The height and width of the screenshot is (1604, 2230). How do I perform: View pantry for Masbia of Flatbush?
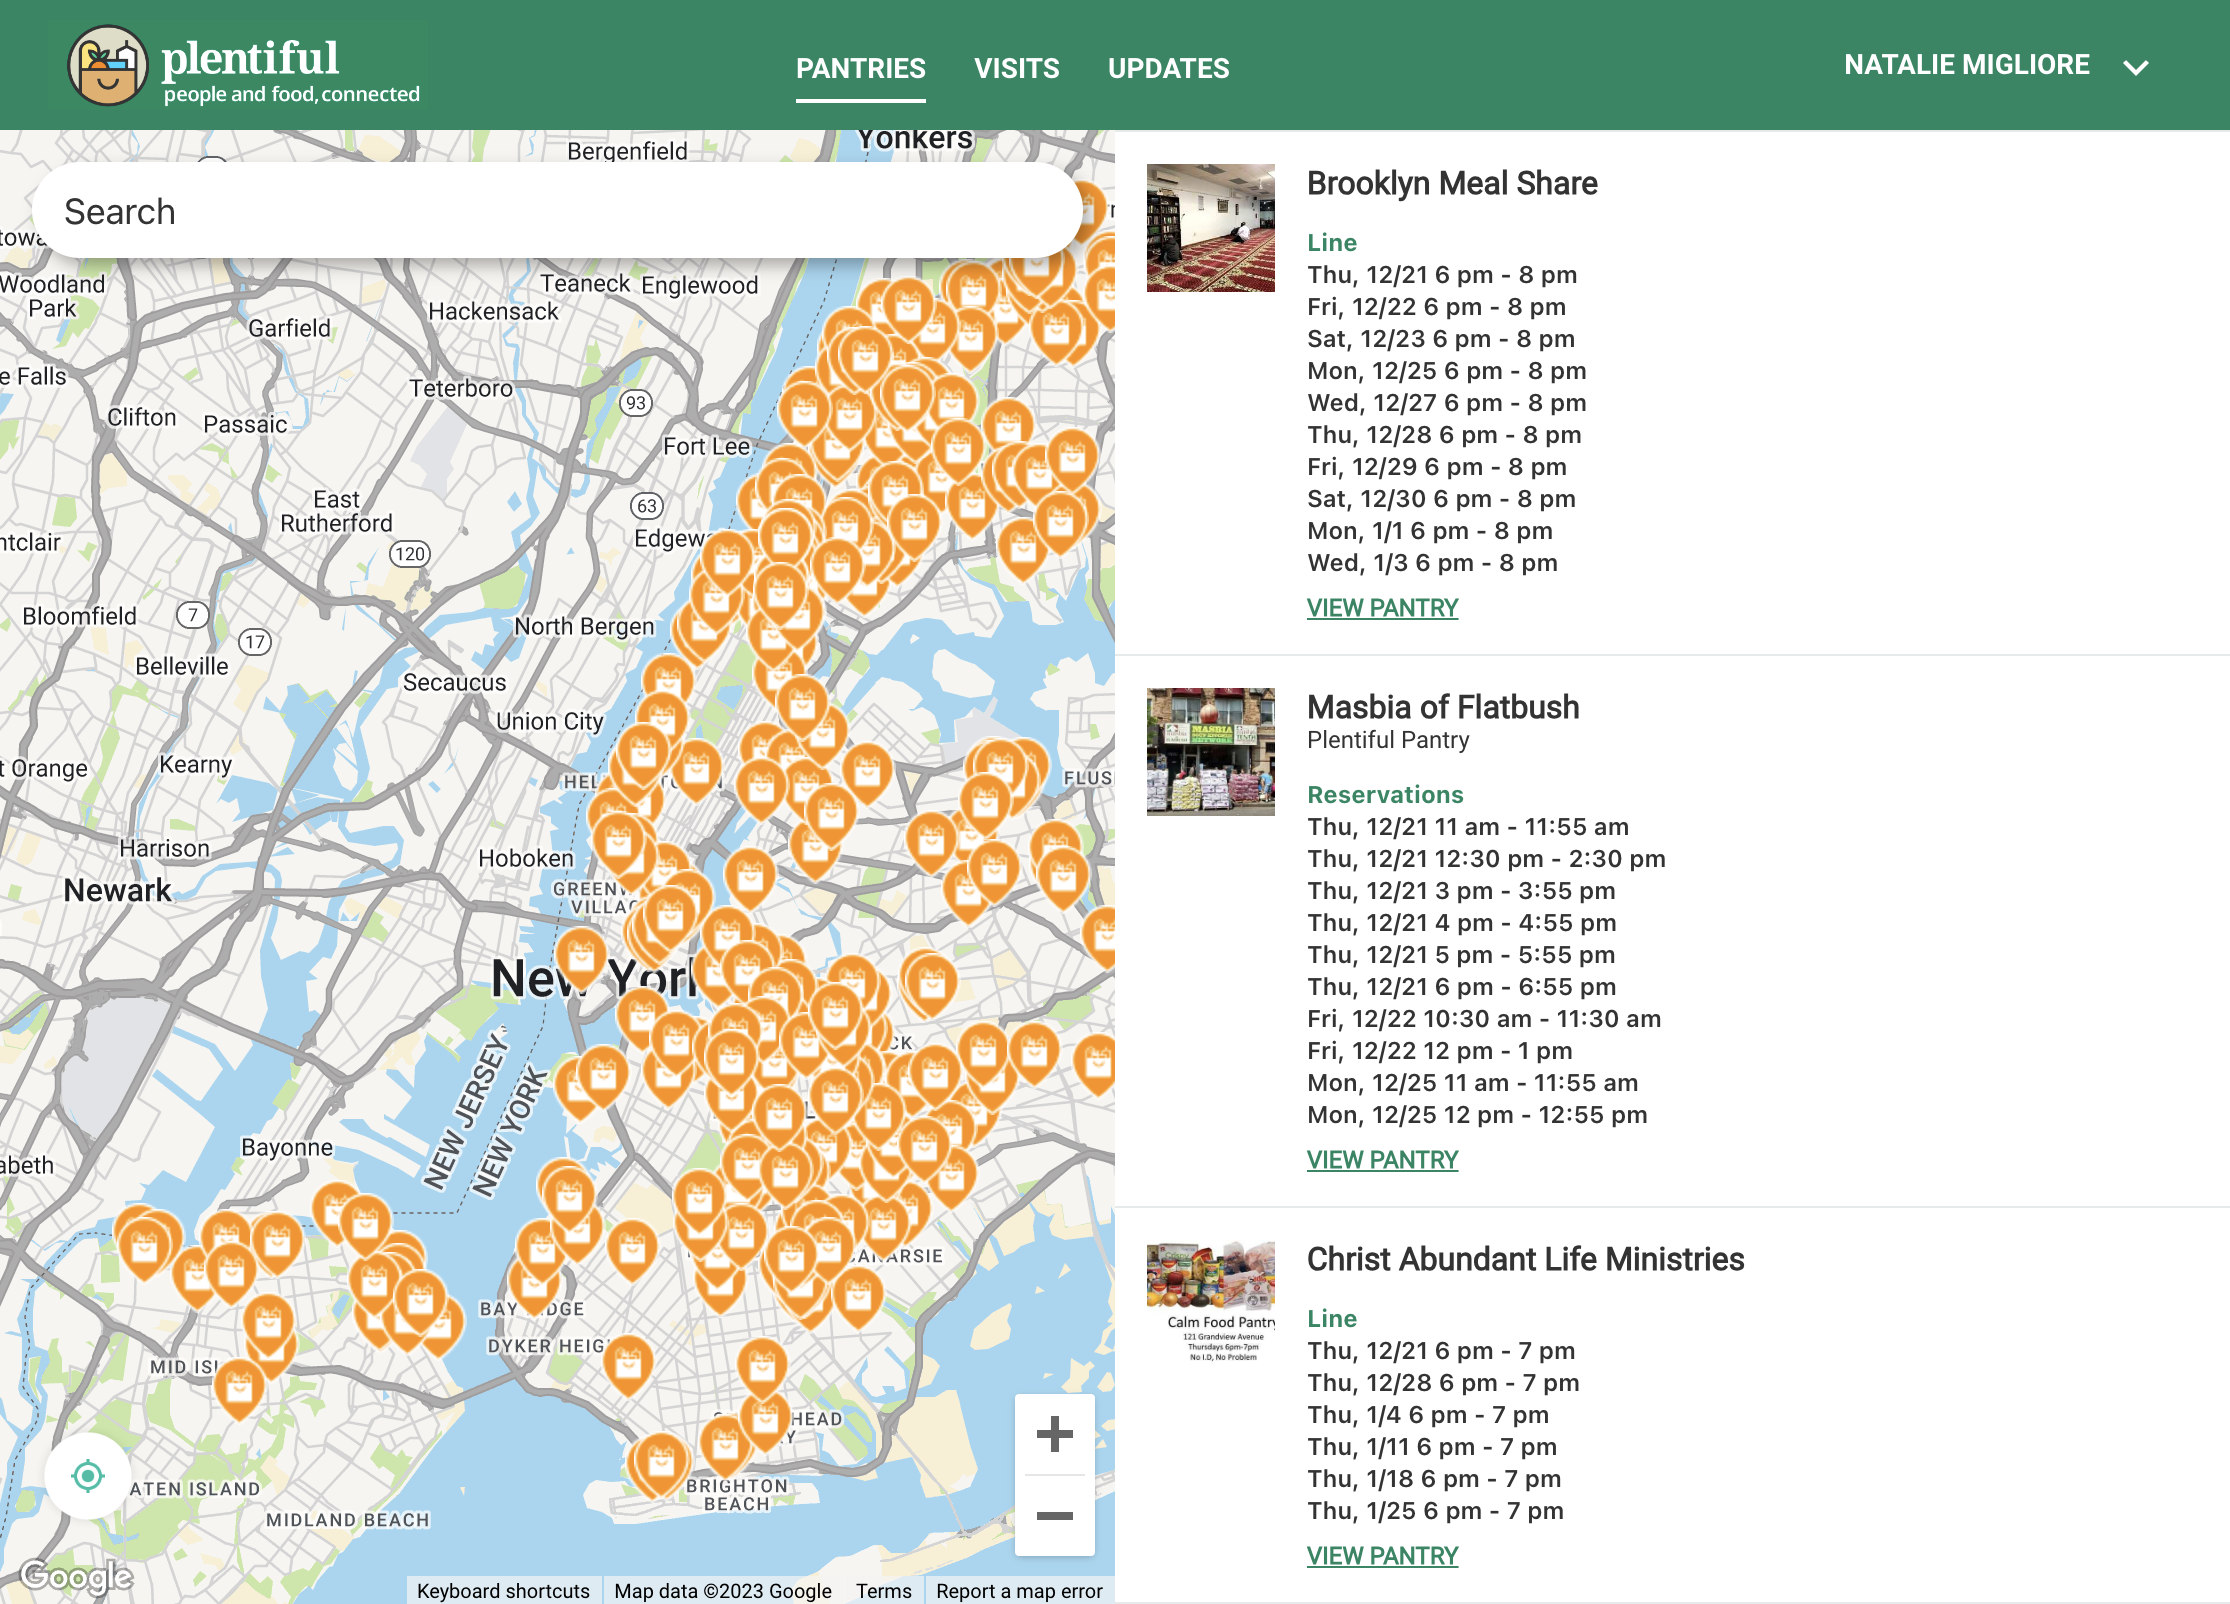(x=1382, y=1160)
